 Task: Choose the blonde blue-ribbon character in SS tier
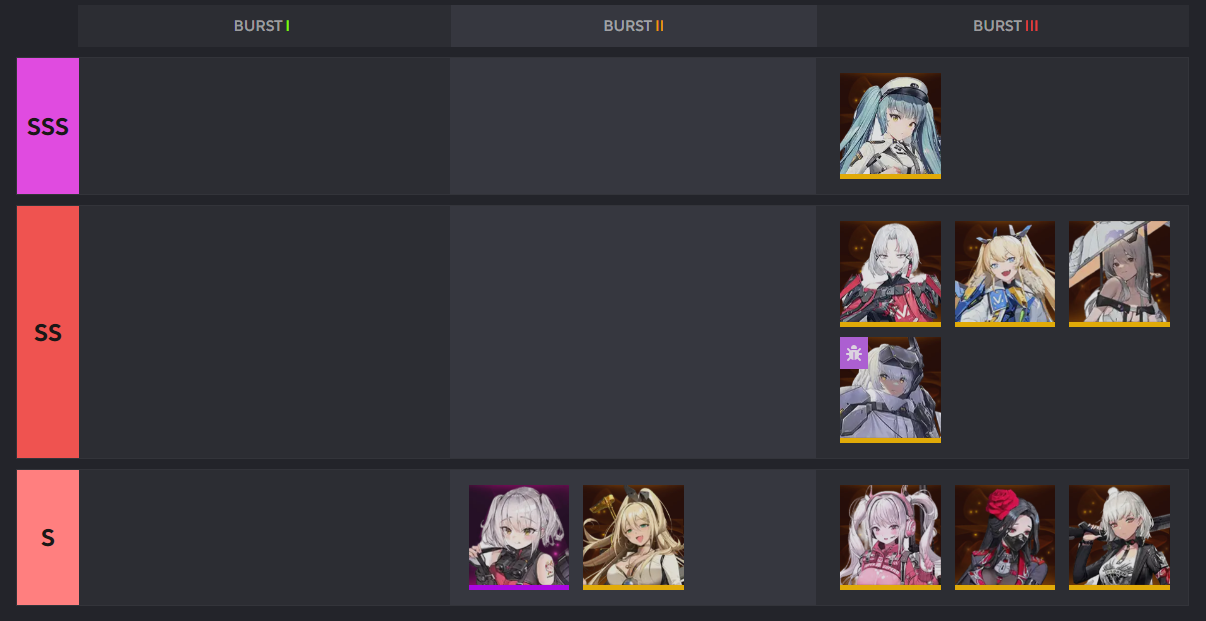pyautogui.click(x=1005, y=274)
